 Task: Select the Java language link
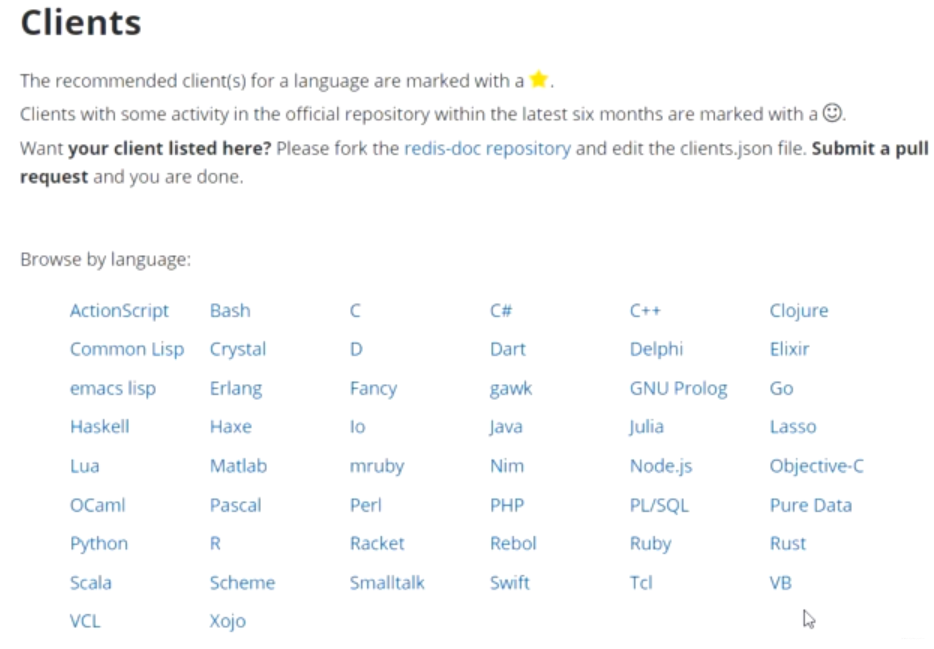point(506,426)
